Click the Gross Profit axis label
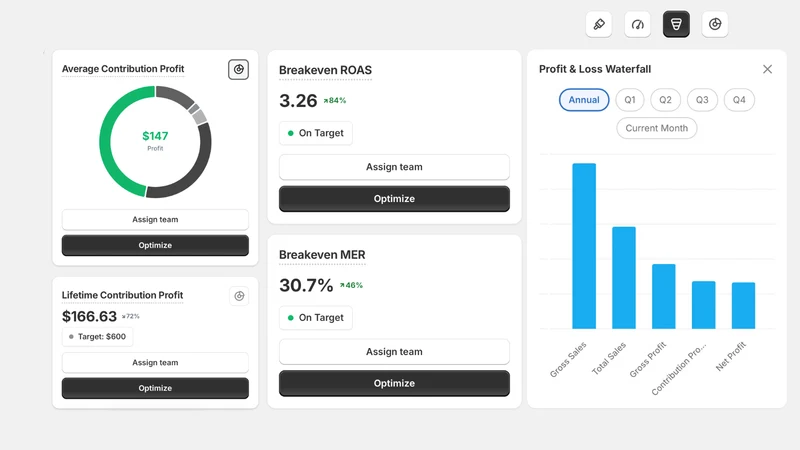 tap(647, 360)
